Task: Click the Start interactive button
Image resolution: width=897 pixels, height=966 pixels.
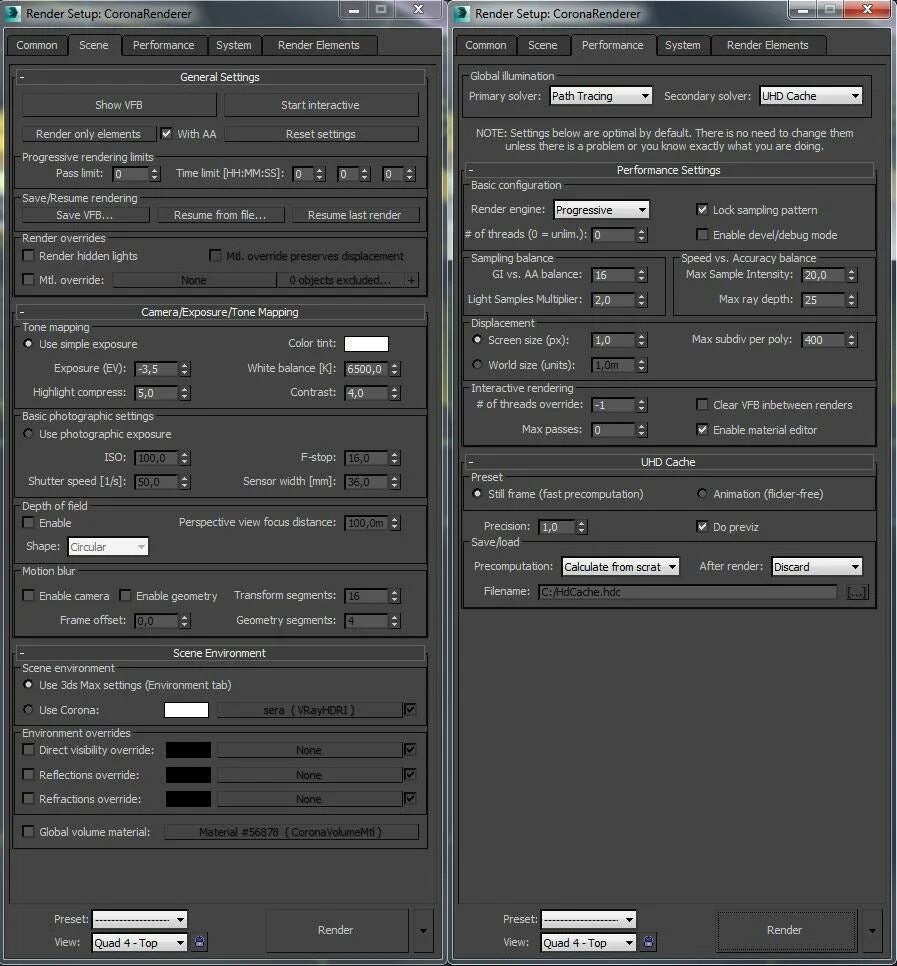Action: coord(320,105)
